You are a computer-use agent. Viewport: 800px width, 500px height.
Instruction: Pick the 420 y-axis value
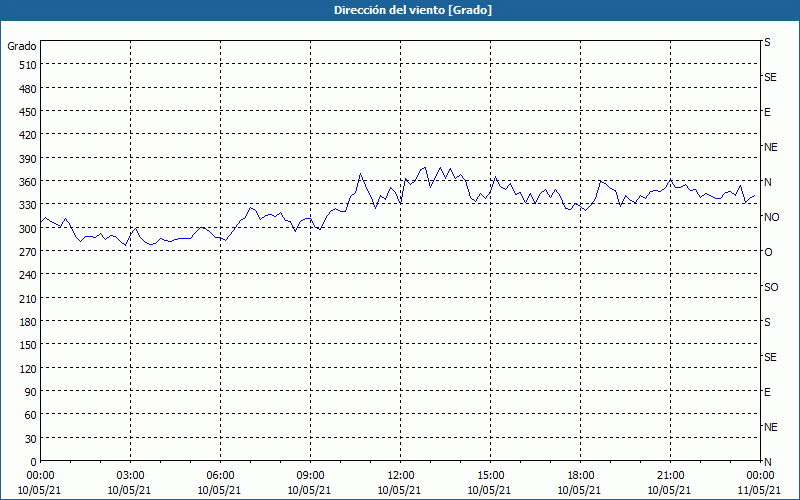pyautogui.click(x=29, y=135)
